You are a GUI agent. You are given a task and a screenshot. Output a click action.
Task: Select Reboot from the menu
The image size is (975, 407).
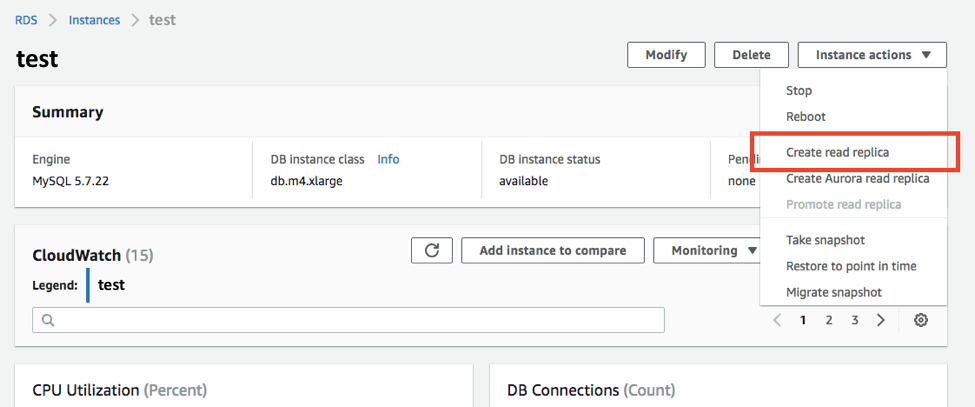tap(806, 117)
